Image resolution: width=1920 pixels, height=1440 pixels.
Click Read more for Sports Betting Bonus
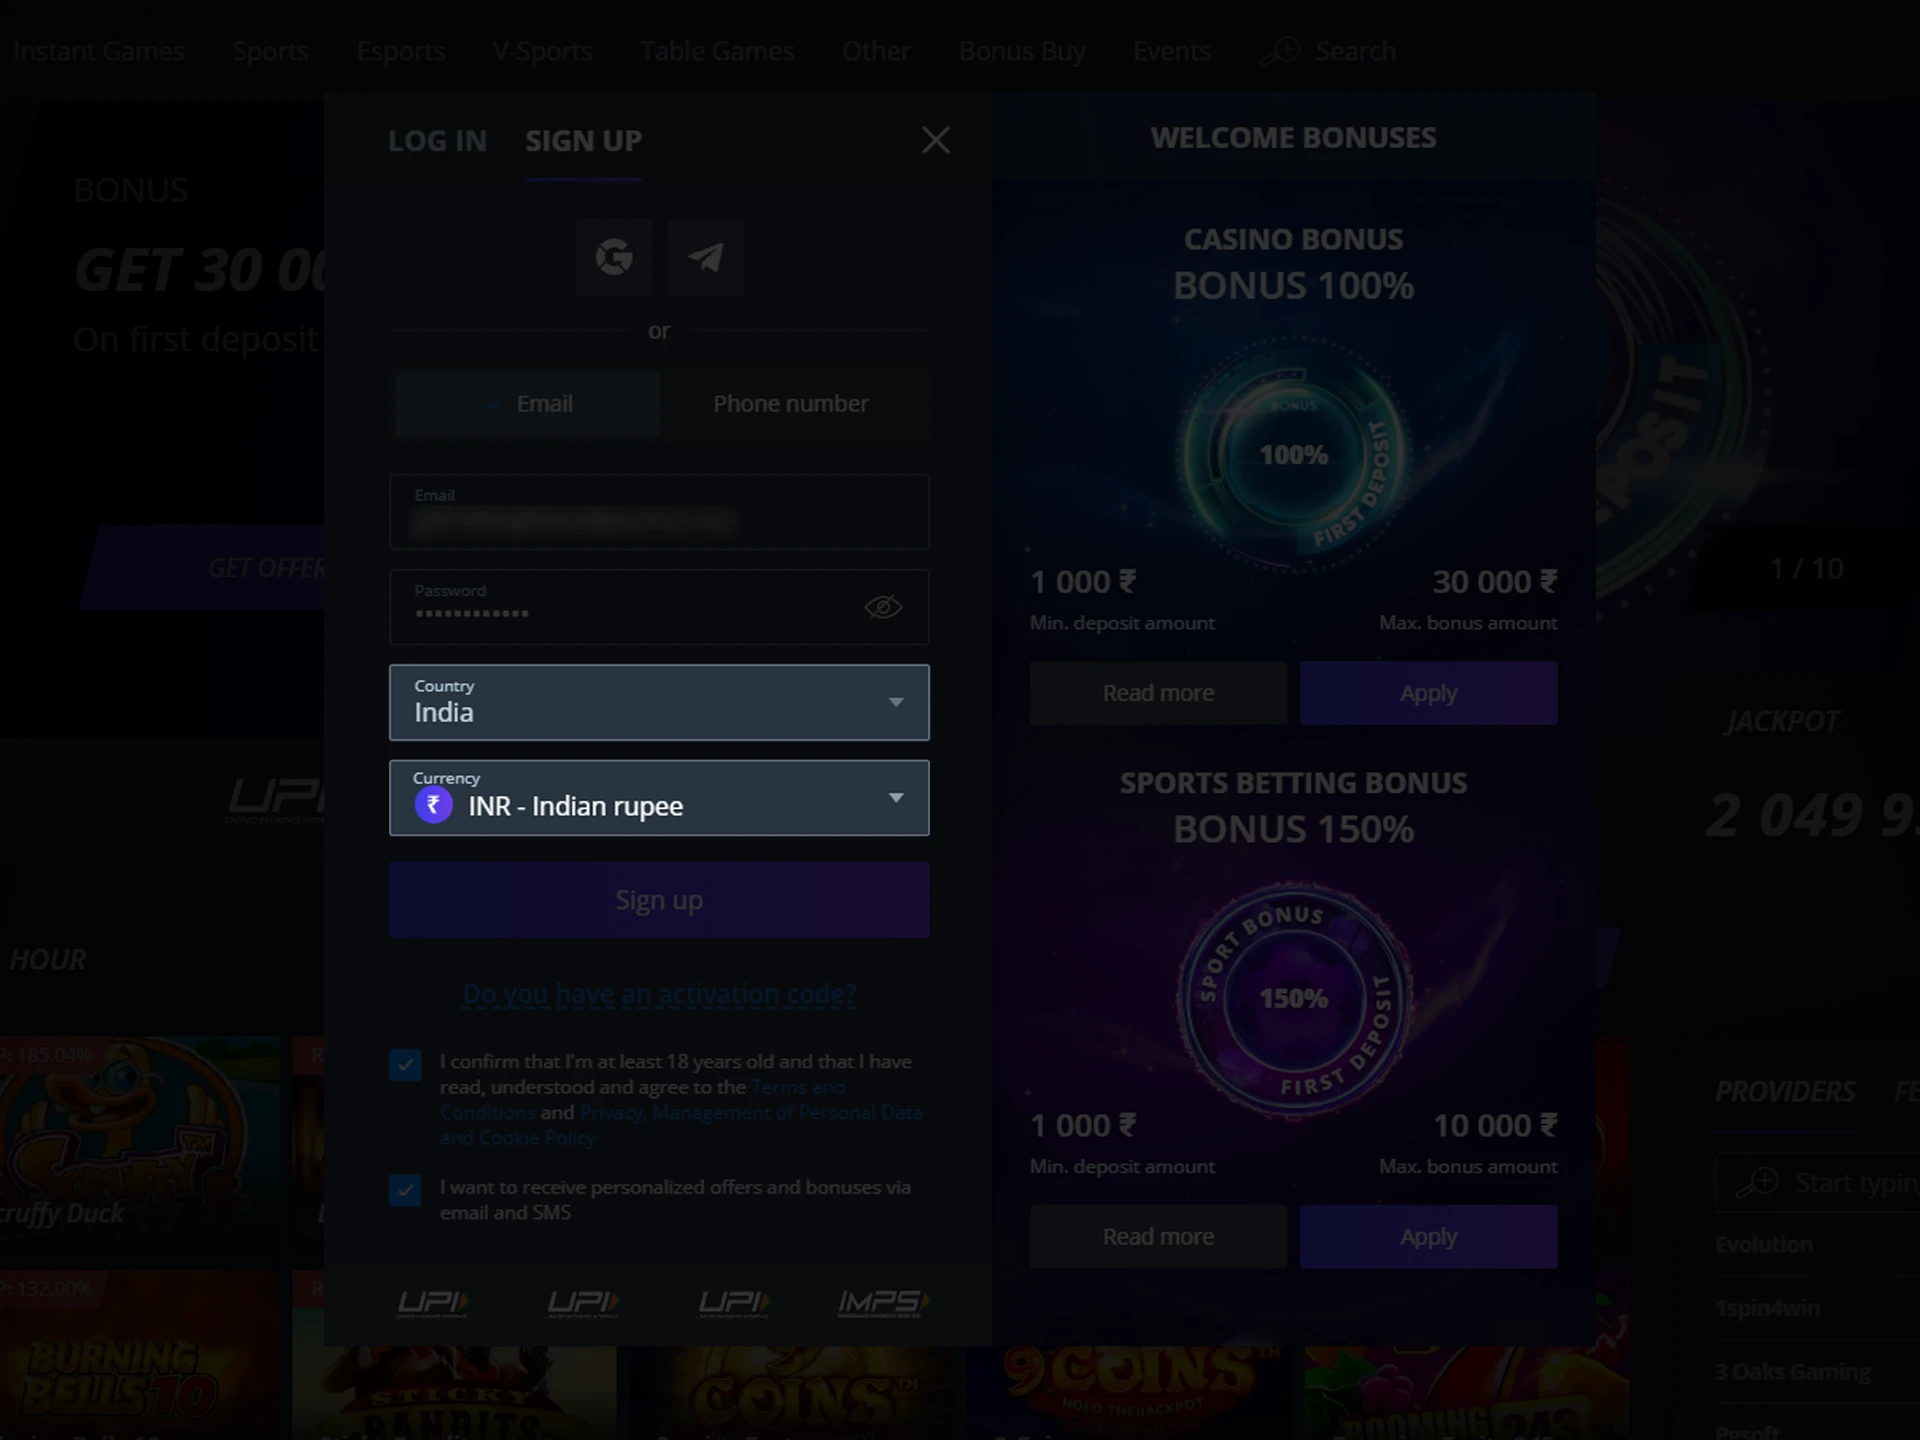click(1158, 1236)
